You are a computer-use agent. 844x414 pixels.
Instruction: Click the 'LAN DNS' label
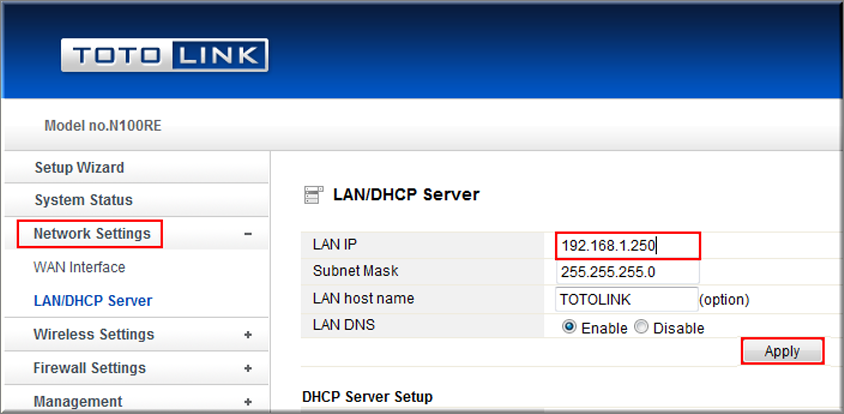tap(343, 325)
